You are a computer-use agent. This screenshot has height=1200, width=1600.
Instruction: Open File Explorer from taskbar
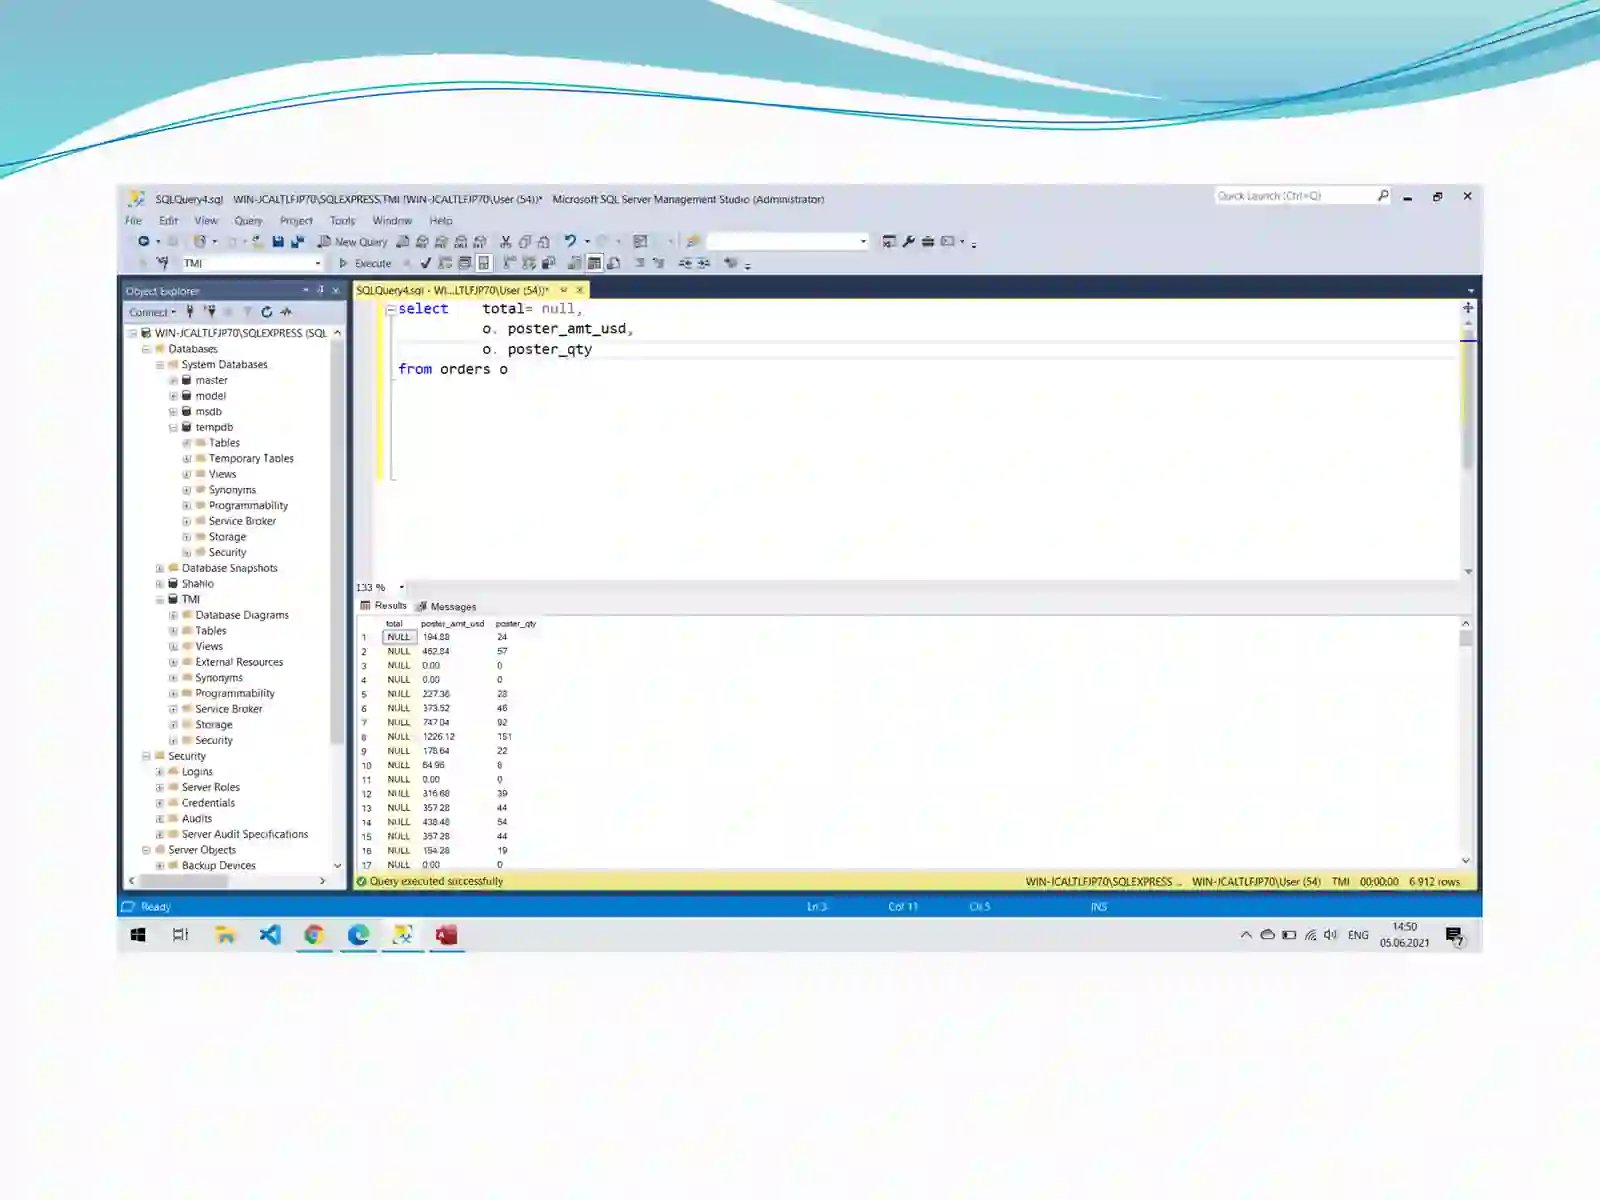click(x=225, y=935)
